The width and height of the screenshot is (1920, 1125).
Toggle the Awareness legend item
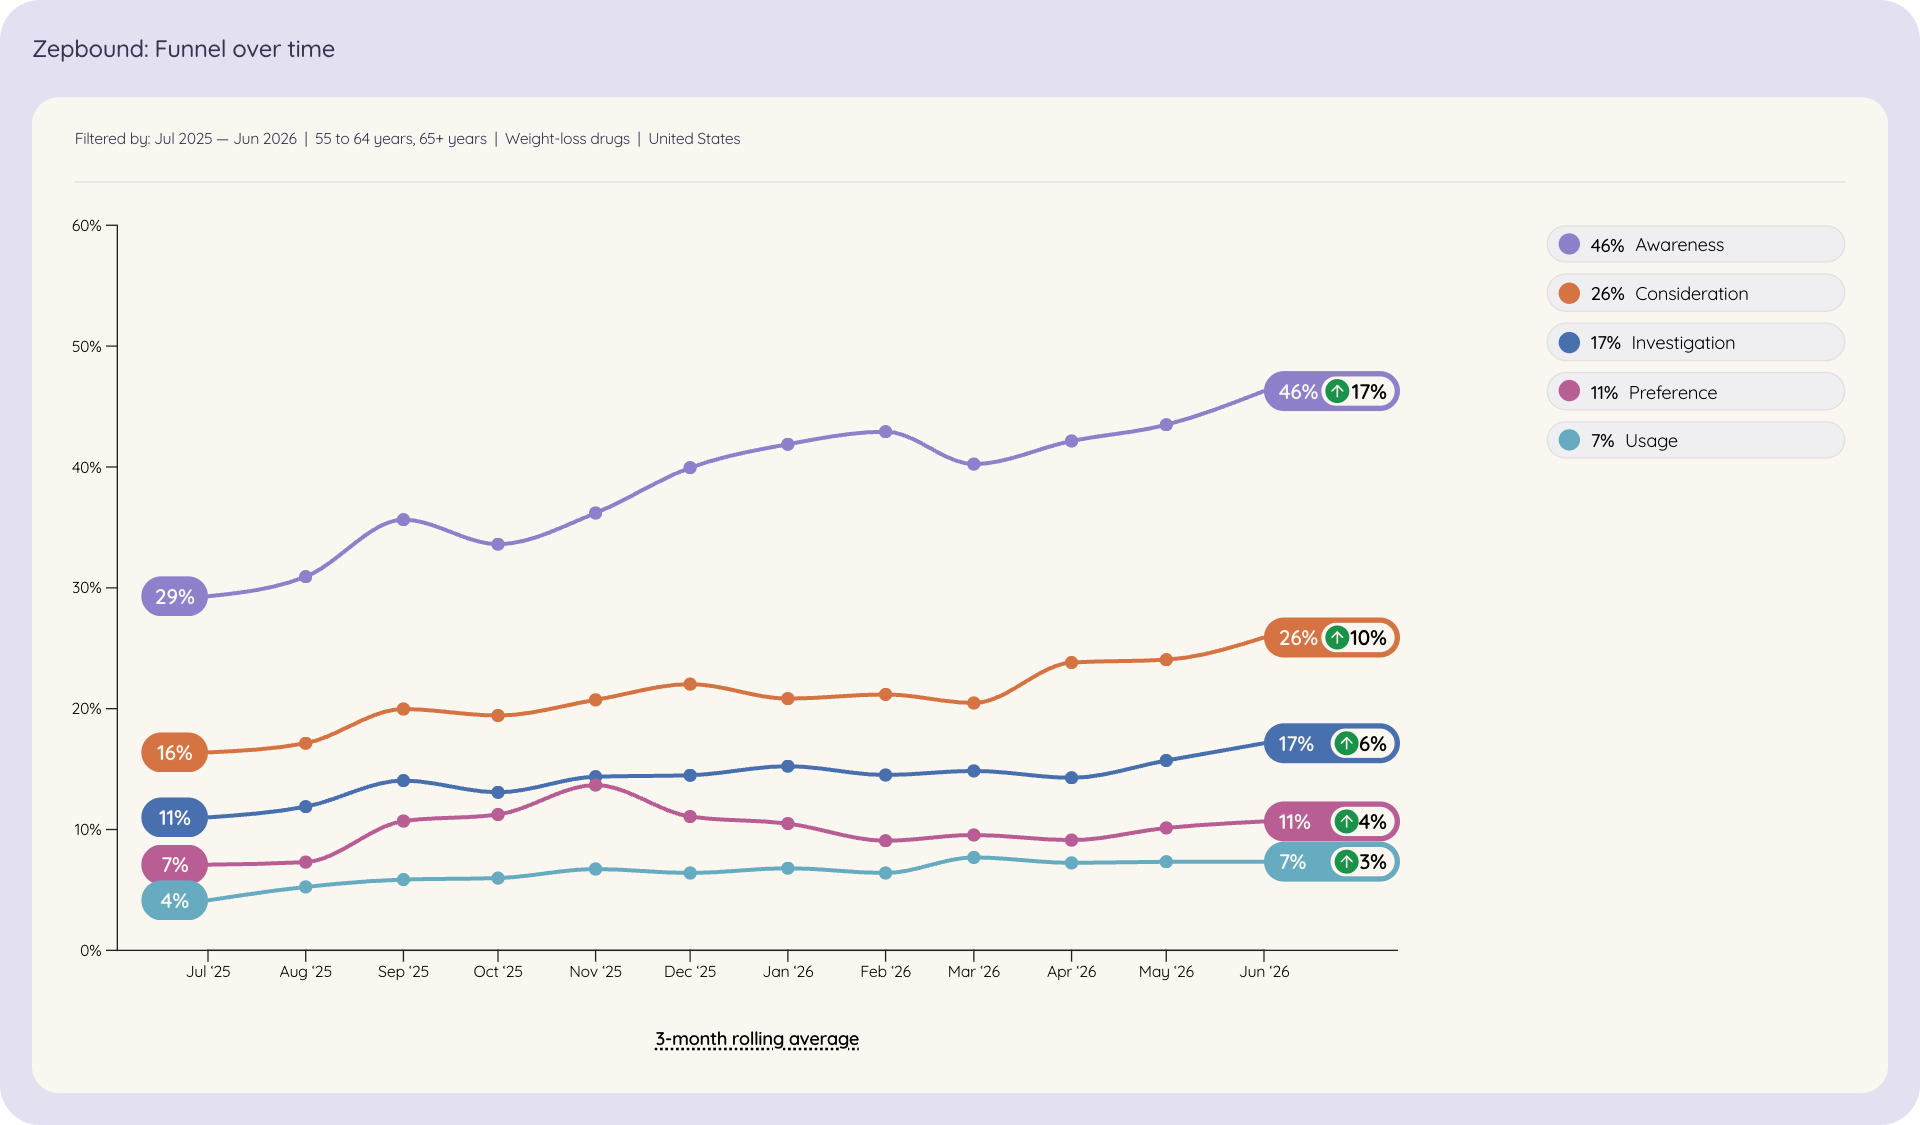1695,245
